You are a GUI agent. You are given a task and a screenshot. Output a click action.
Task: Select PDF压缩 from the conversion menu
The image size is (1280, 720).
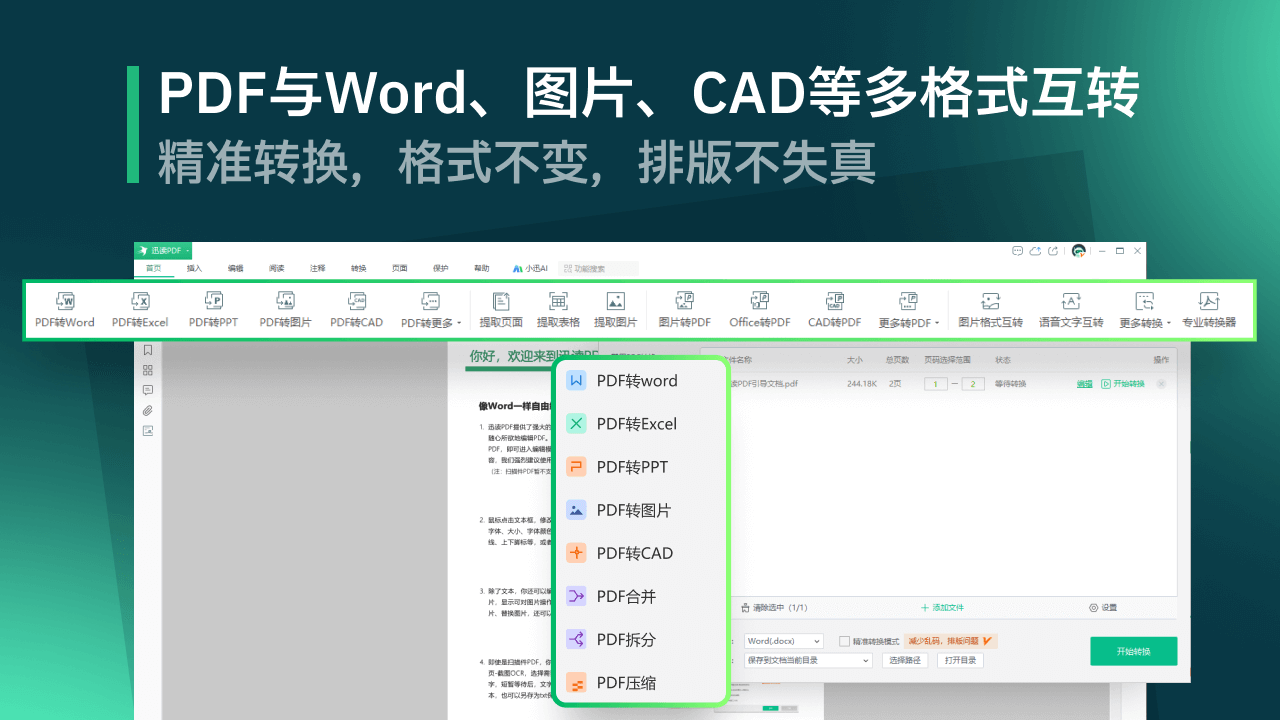pyautogui.click(x=624, y=683)
